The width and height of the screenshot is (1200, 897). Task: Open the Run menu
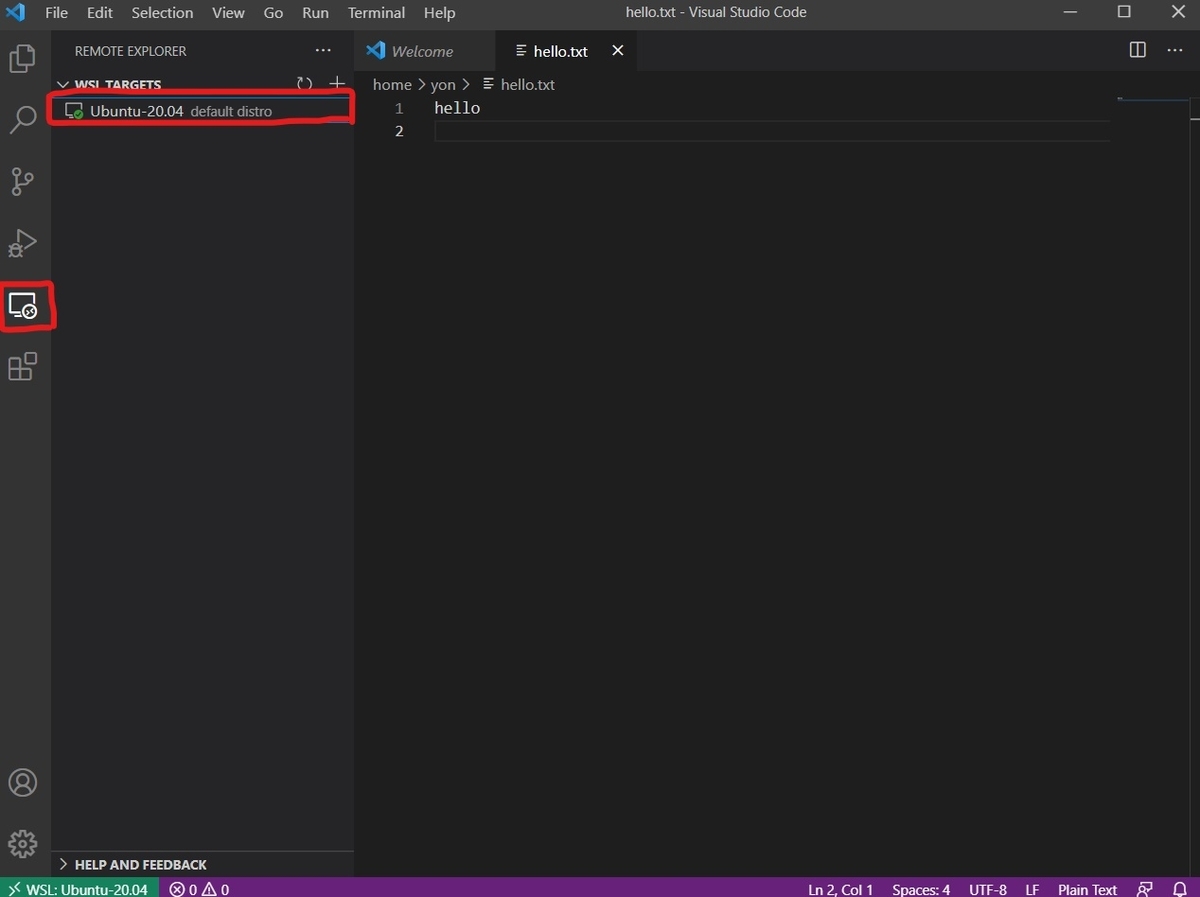[315, 13]
